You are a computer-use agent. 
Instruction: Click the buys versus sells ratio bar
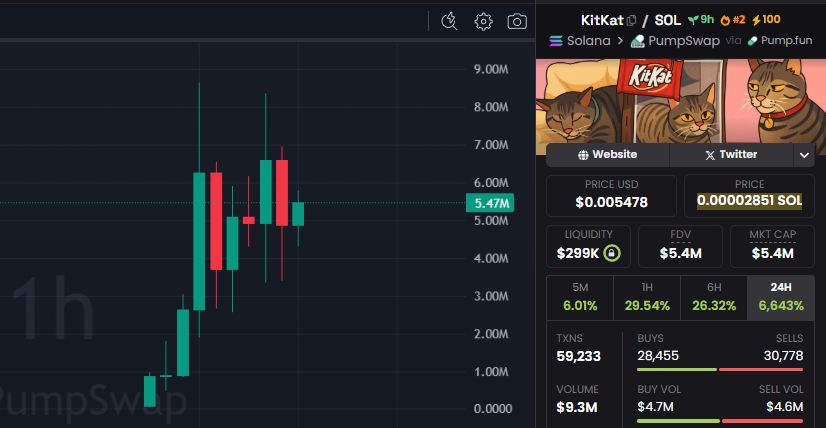pos(720,369)
